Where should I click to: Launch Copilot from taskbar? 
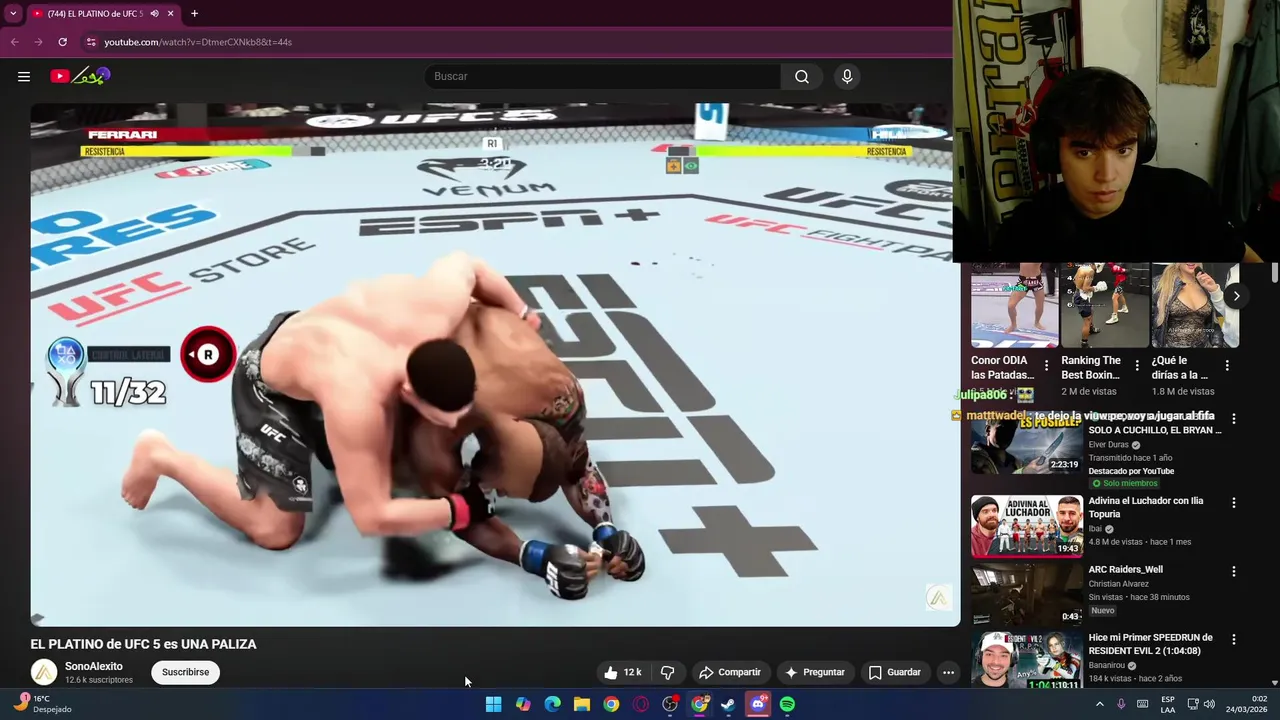tap(523, 704)
